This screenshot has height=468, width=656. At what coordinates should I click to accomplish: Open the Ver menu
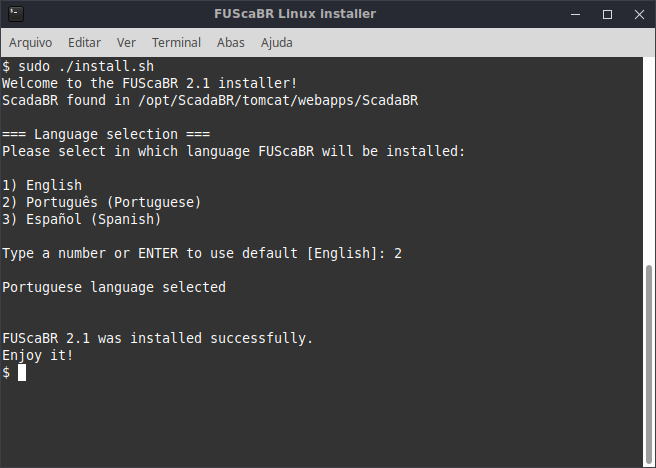tap(126, 43)
